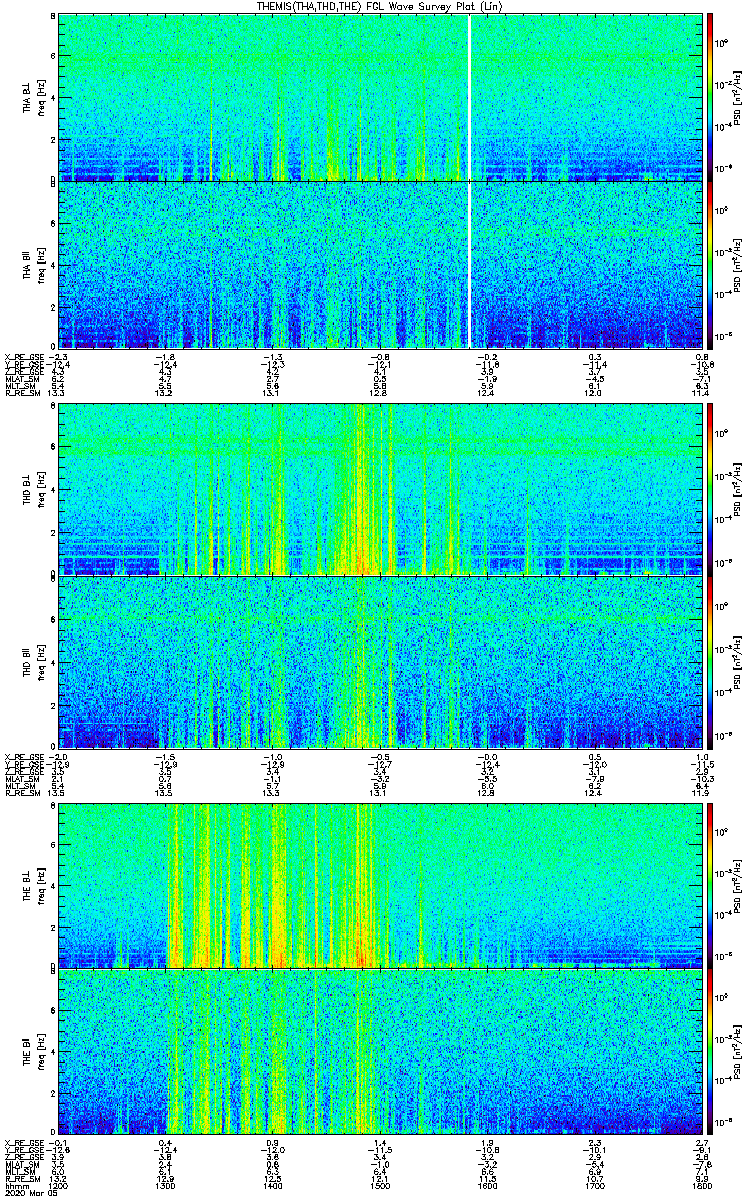Click the THE B perpendicular PSD color bar
This screenshot has height=1200, width=750.
(710, 884)
